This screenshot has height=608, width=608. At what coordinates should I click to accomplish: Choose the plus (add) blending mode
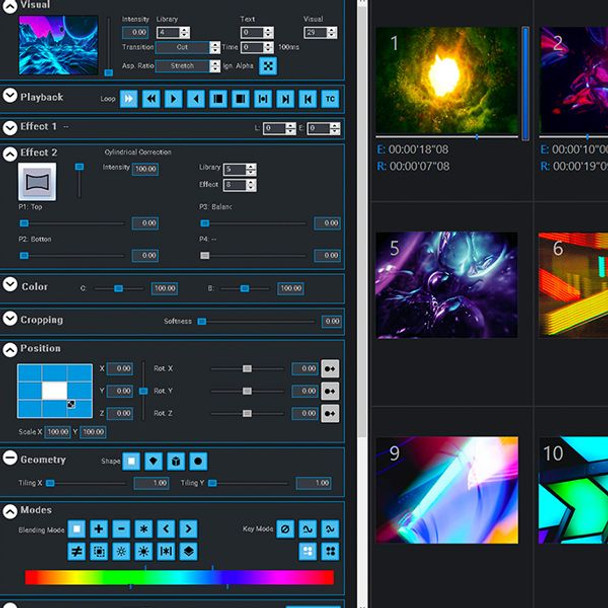tap(99, 529)
